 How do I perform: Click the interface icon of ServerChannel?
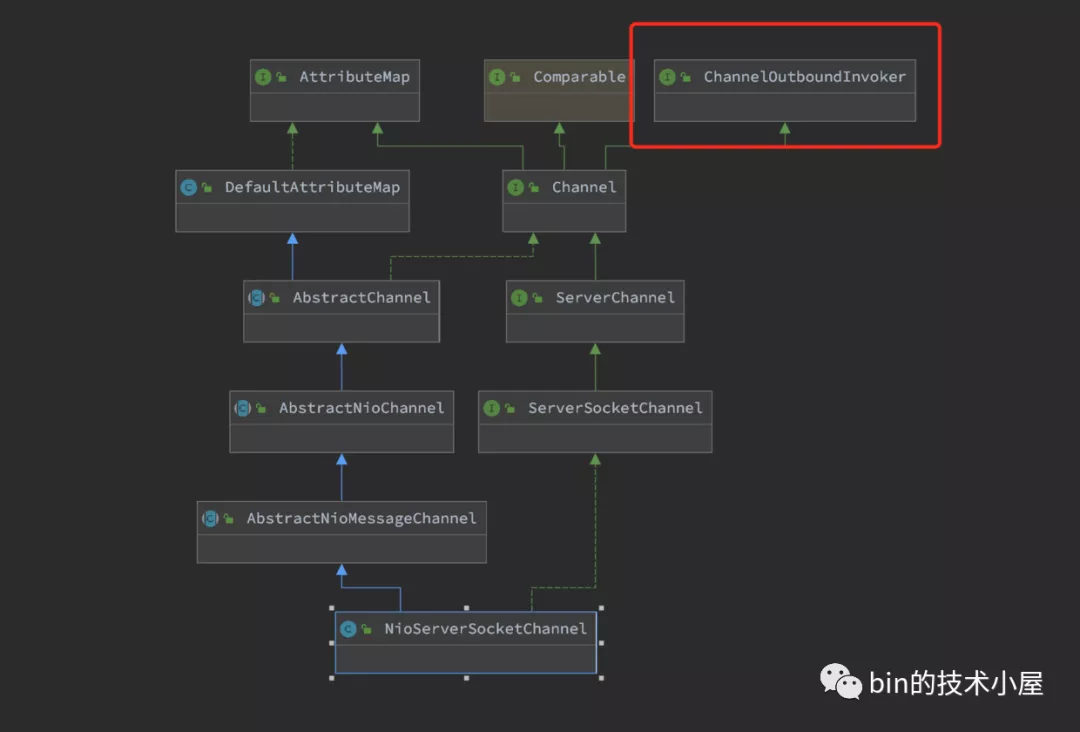tap(519, 297)
